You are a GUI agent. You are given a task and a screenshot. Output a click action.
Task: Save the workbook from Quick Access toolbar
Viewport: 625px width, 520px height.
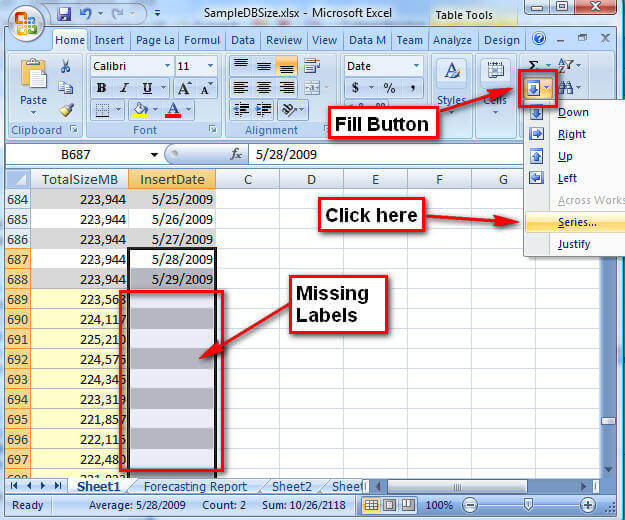click(64, 14)
